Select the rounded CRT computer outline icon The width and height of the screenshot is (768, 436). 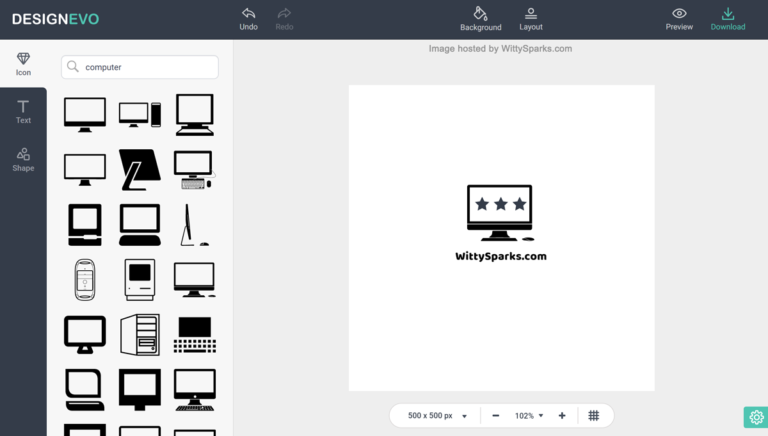click(x=85, y=390)
